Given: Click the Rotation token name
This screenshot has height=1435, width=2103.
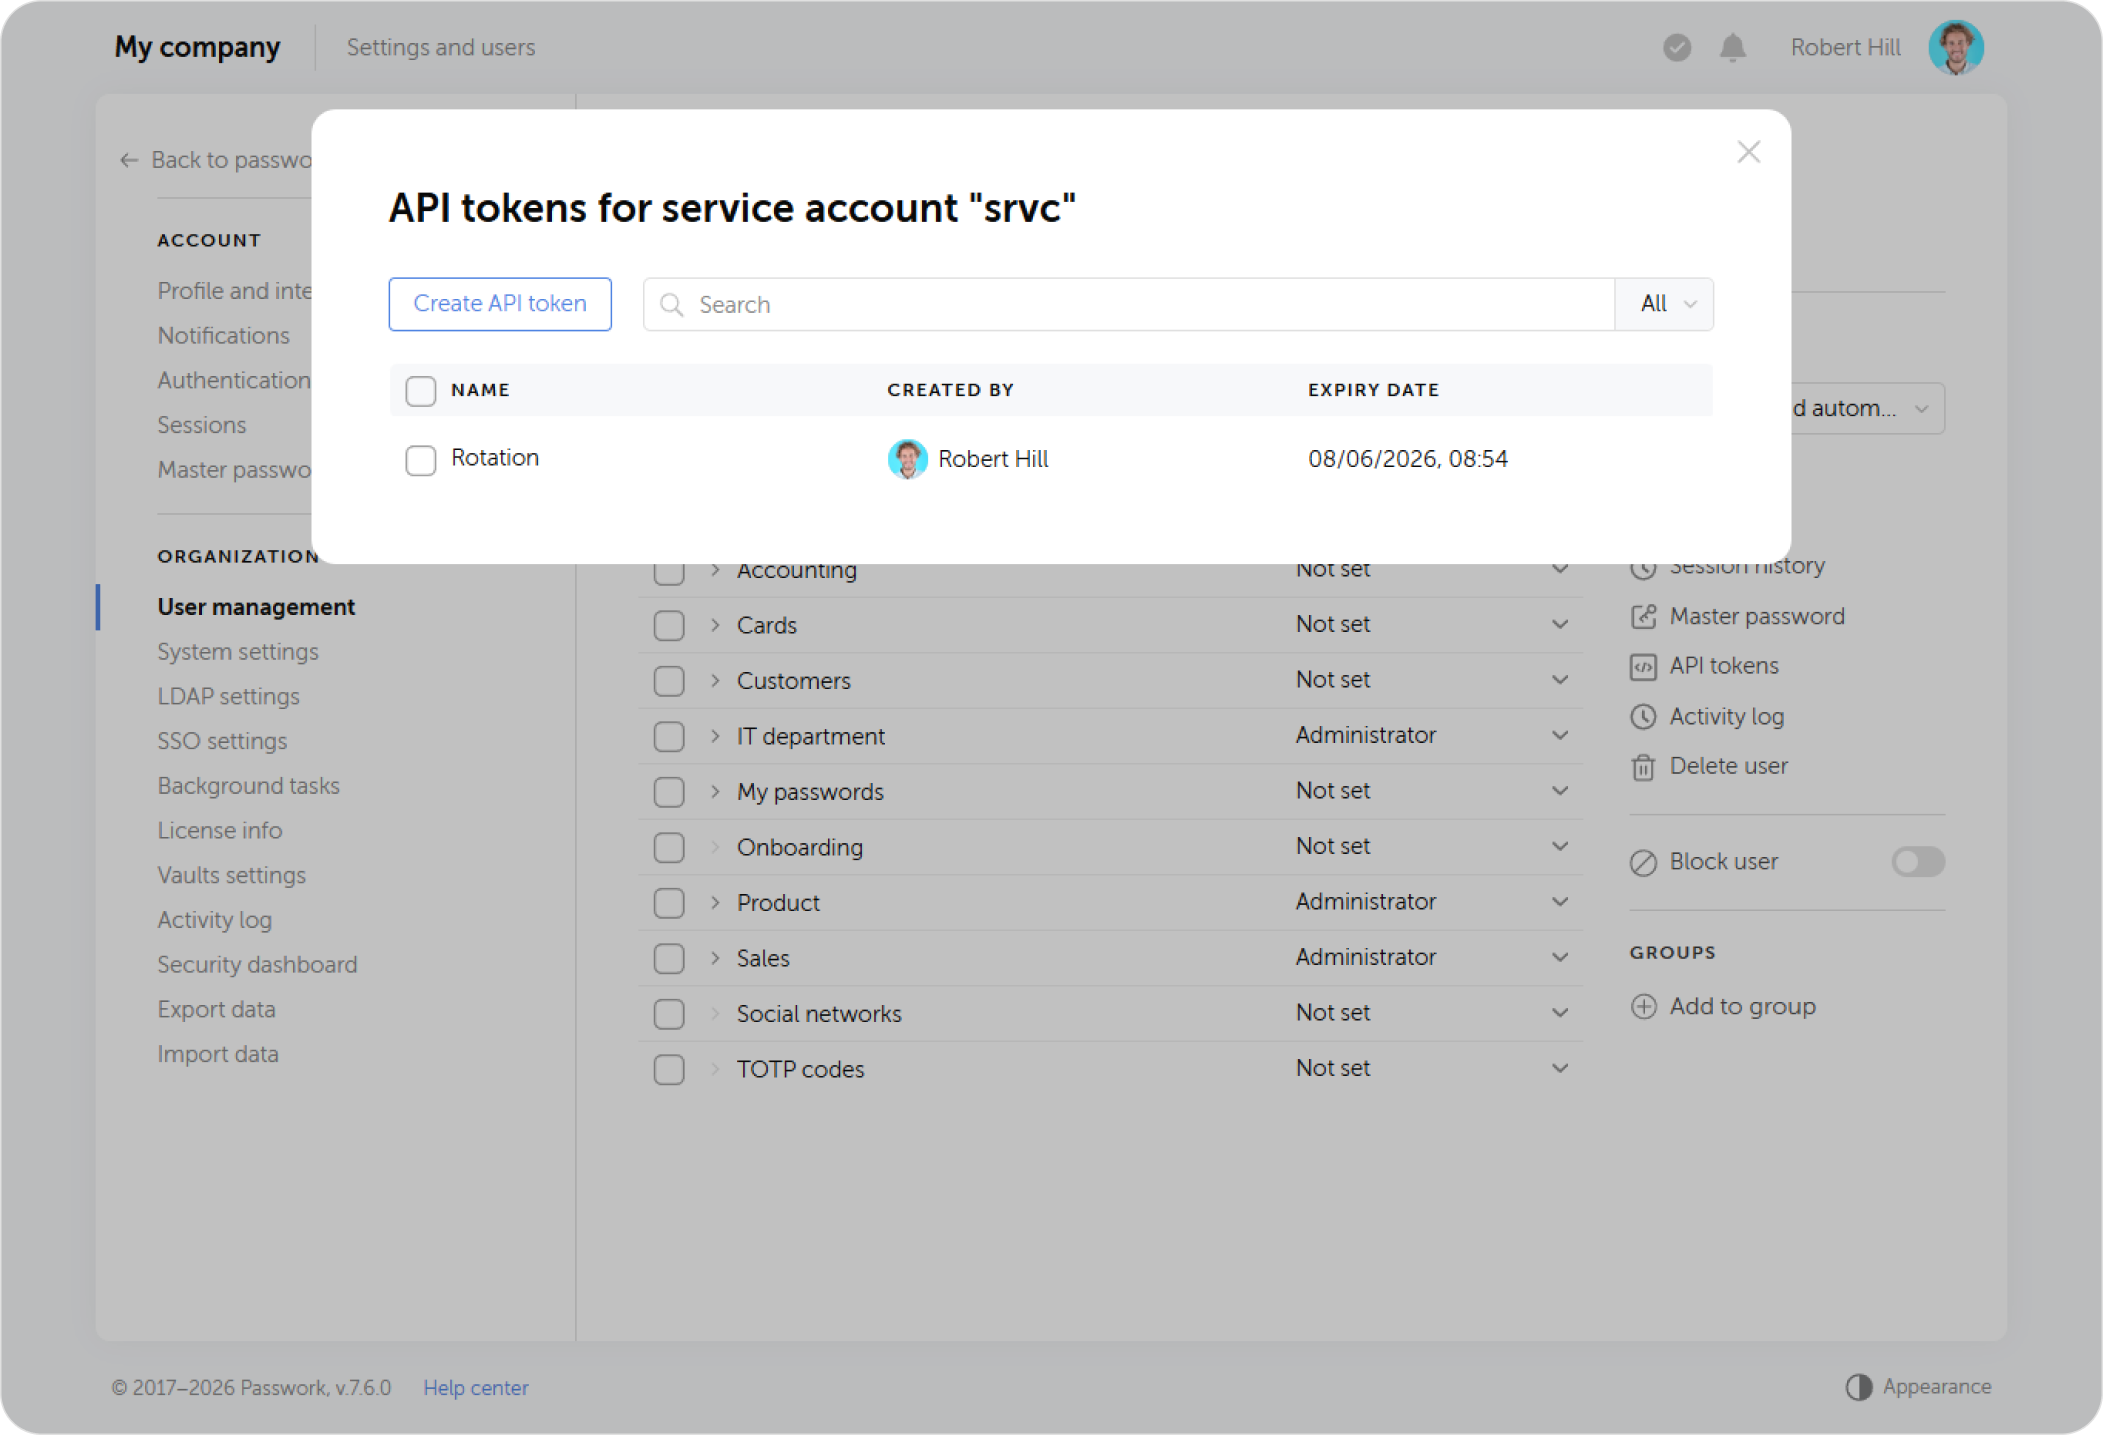Looking at the screenshot, I should pos(495,458).
